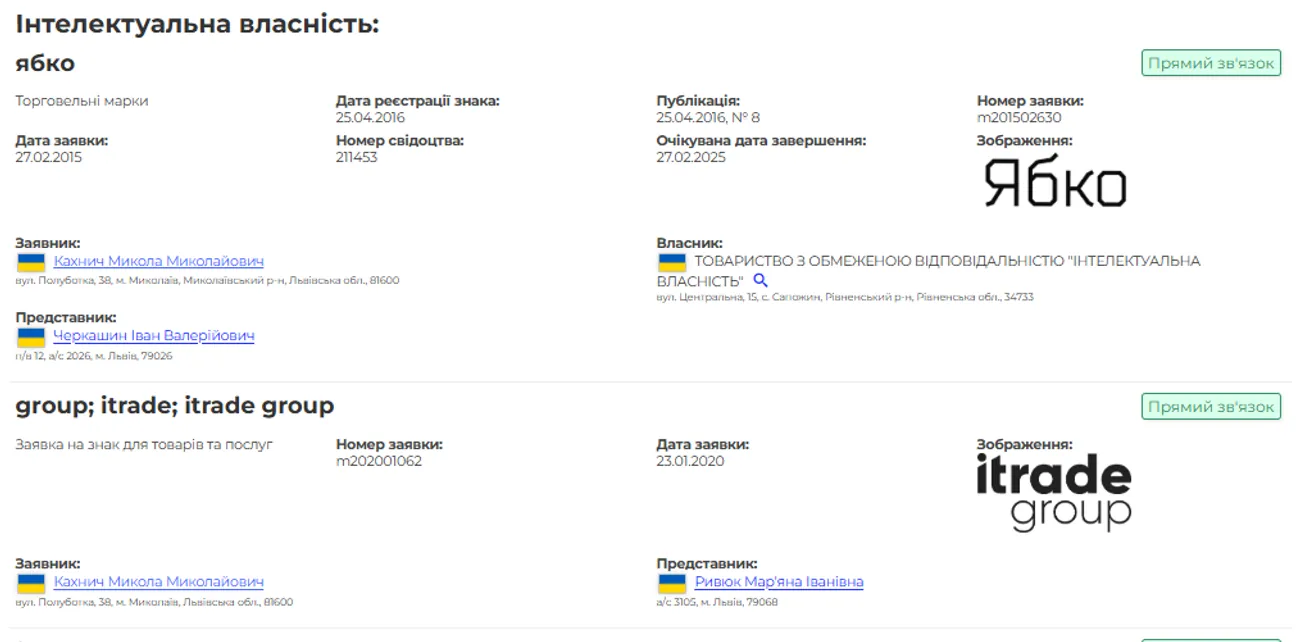
Task: Click the magnifier search icon after owner name
Action: [x=761, y=281]
